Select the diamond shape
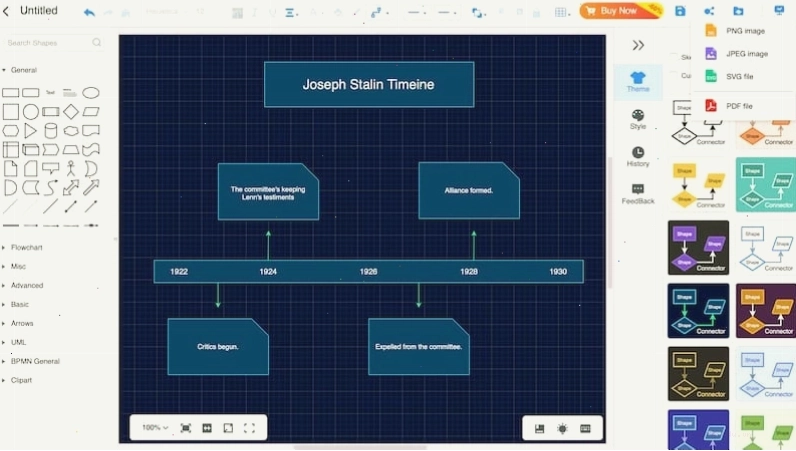796x451 pixels. coord(71,111)
